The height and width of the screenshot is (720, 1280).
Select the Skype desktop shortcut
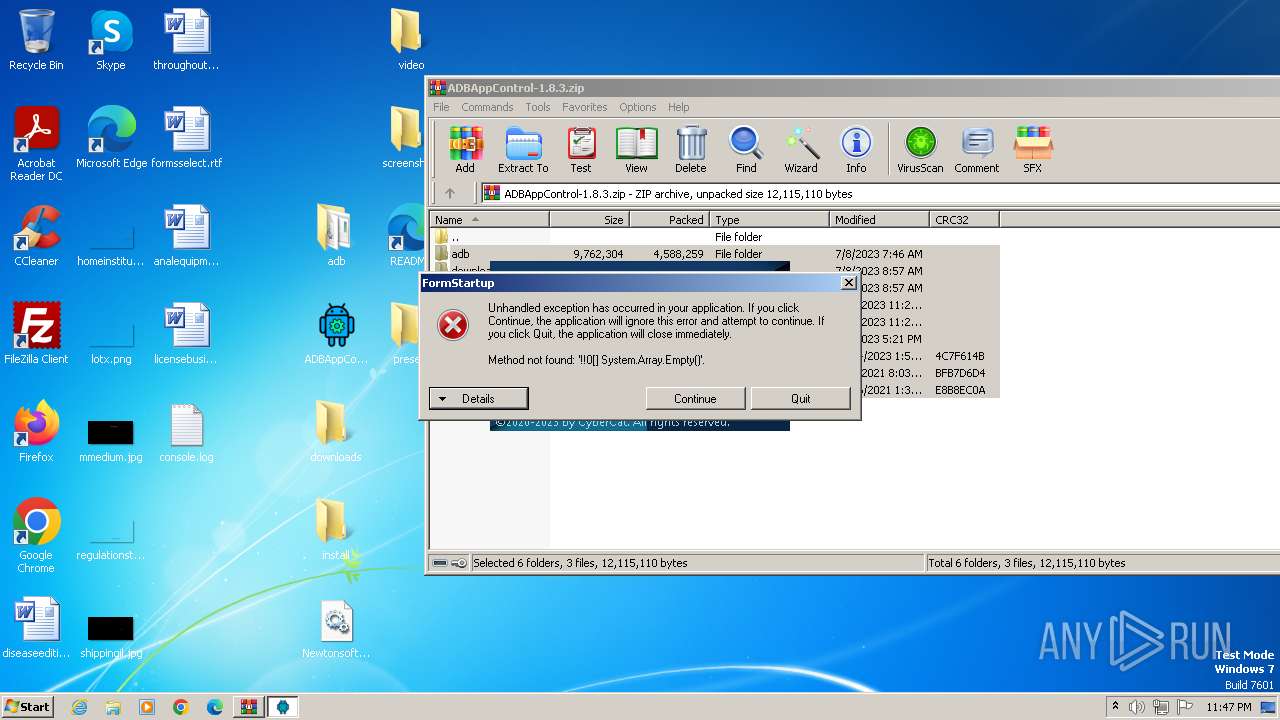pyautogui.click(x=111, y=40)
